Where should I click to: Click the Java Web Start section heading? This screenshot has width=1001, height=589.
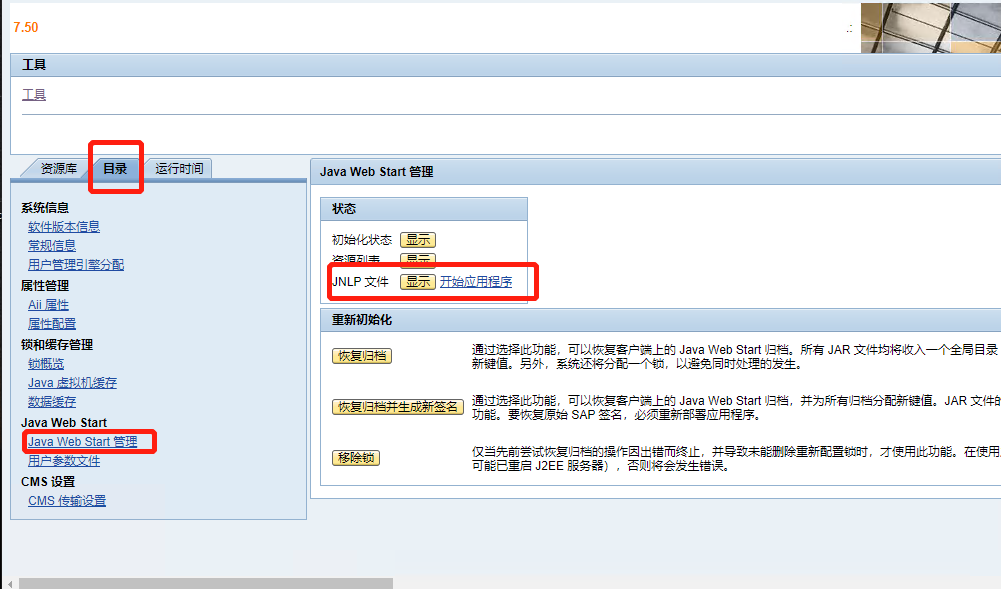click(x=64, y=423)
